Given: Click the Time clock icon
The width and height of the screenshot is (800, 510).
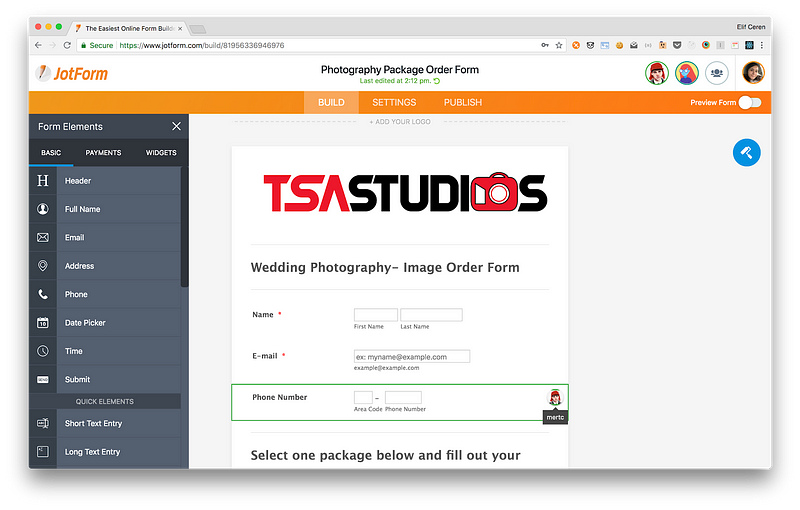Looking at the screenshot, I should pos(43,351).
